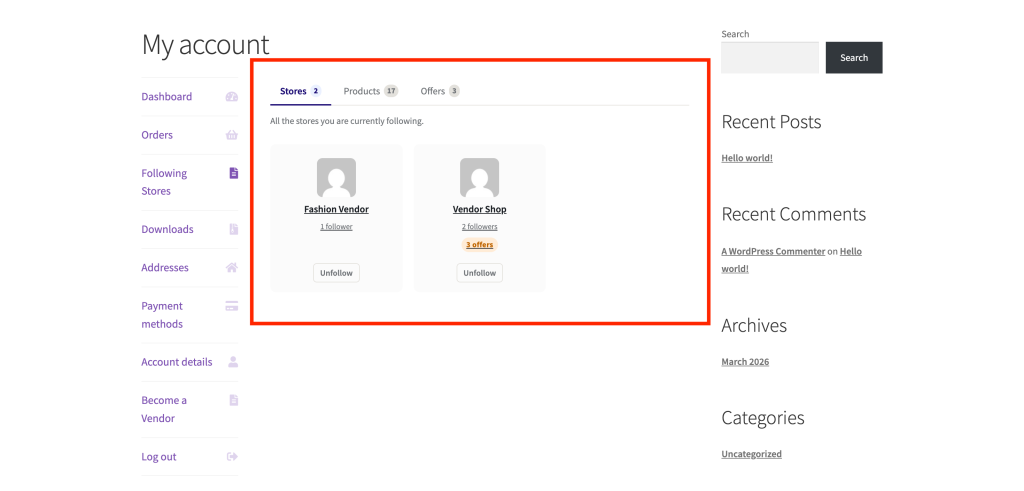Open the Dashboard menu link
The height and width of the screenshot is (491, 1024).
tap(167, 97)
